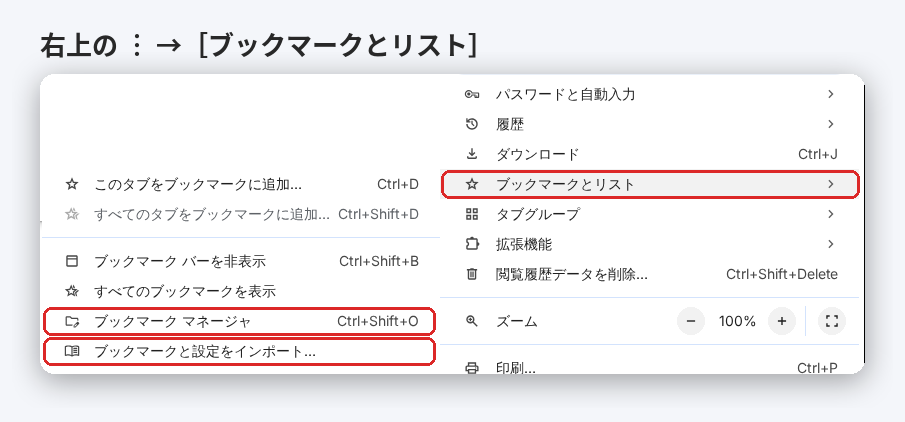Click the printer icon beside 印刷
Viewport: 905px width, 422px height.
472,368
